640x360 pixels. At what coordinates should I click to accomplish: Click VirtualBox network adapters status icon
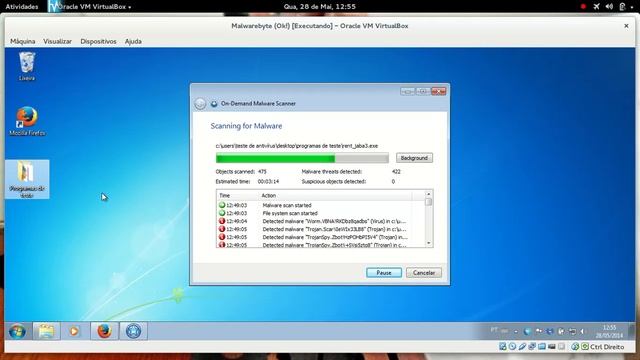tap(532, 347)
